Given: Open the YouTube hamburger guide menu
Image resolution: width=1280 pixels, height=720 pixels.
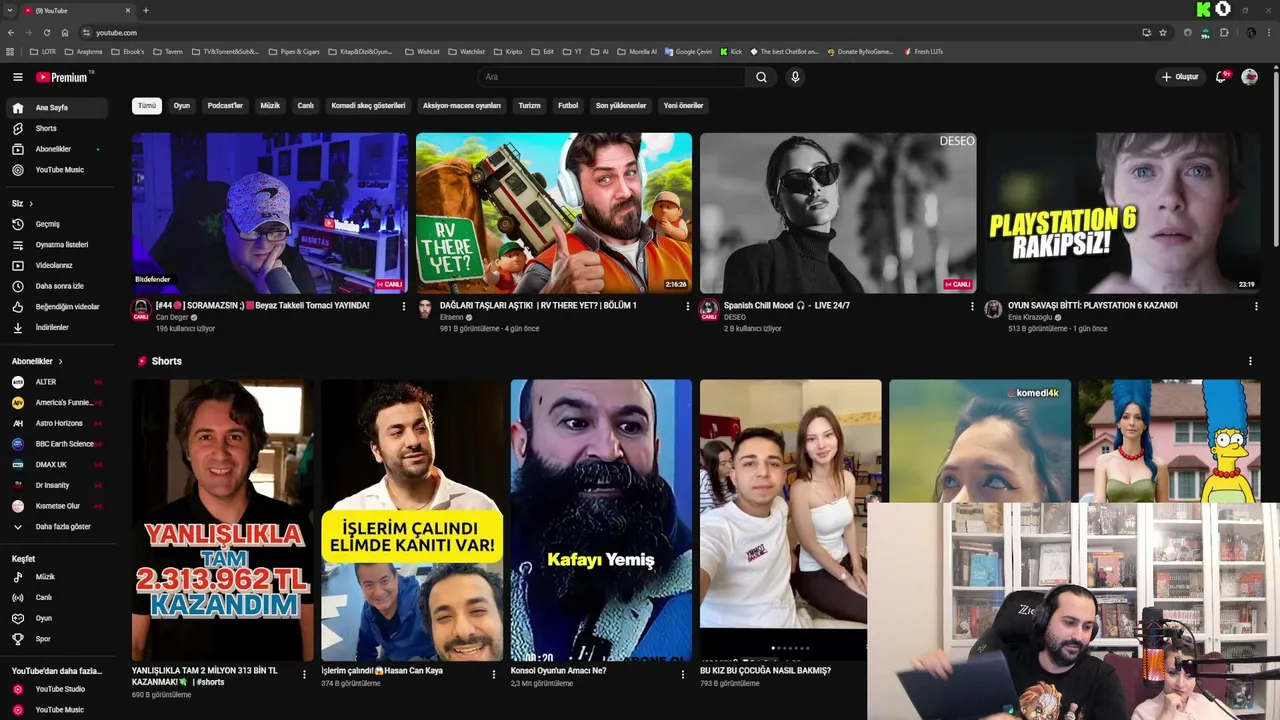Looking at the screenshot, I should point(17,77).
